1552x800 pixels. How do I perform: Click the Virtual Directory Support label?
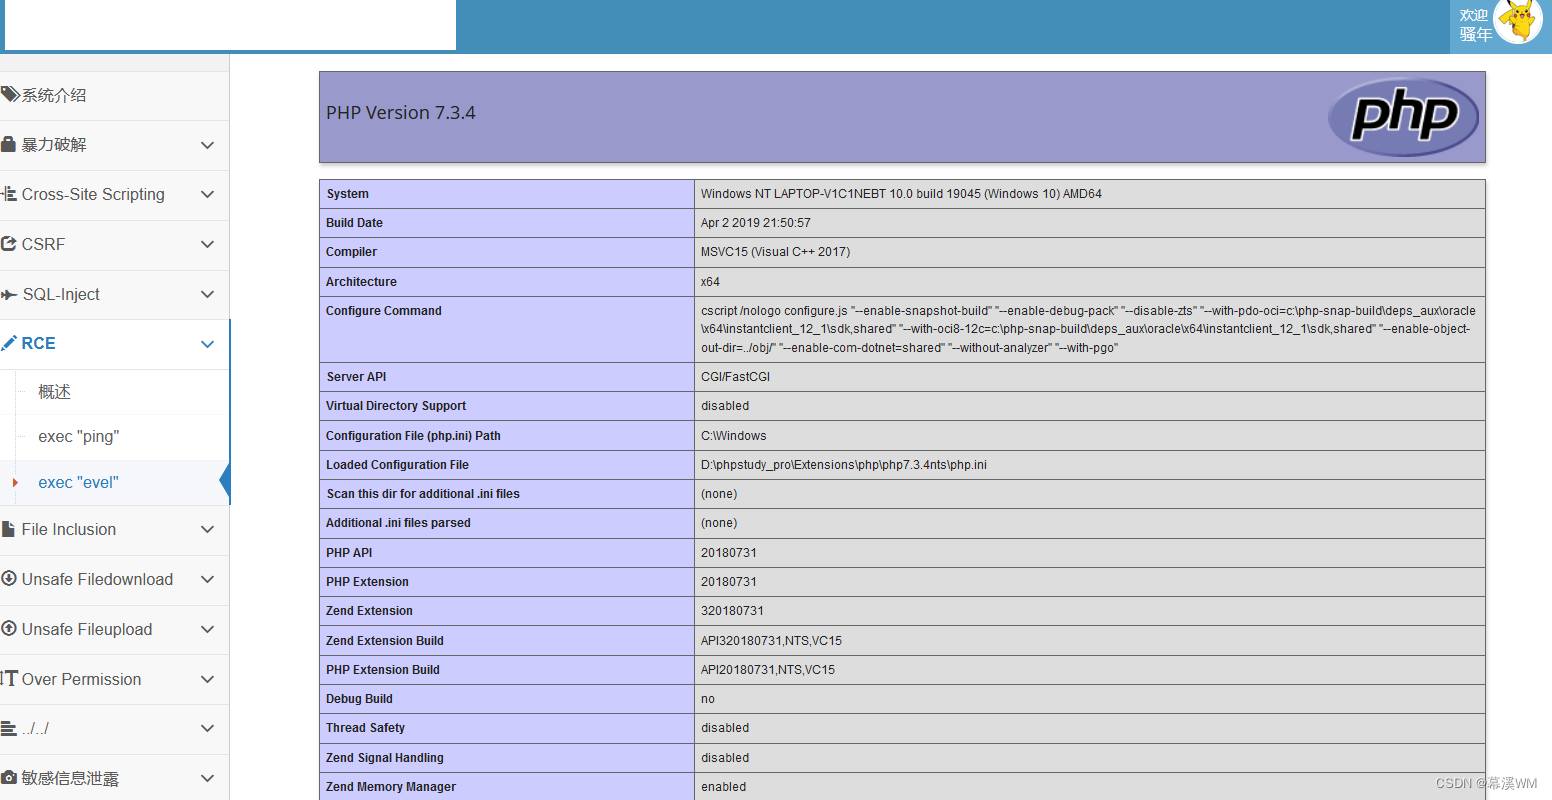pyautogui.click(x=396, y=406)
